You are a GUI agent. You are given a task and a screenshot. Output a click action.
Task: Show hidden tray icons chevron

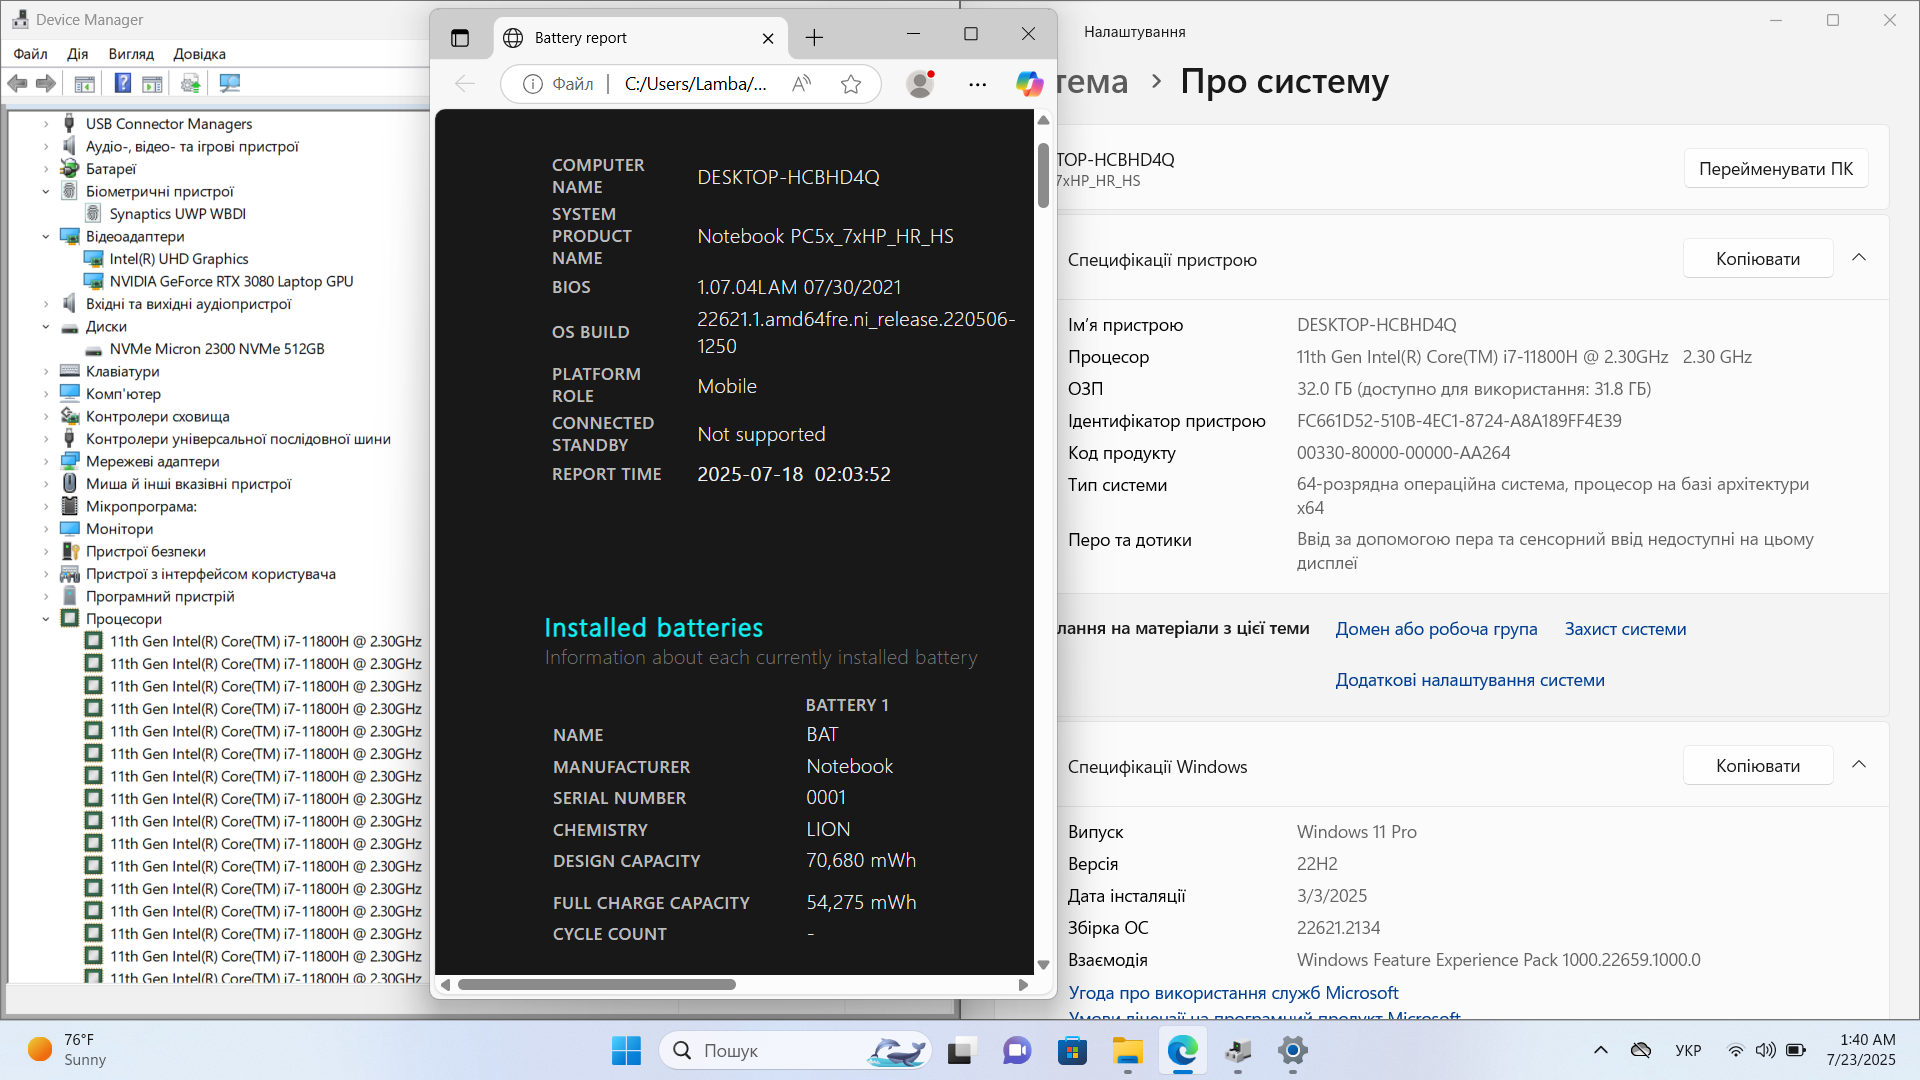pyautogui.click(x=1601, y=1050)
